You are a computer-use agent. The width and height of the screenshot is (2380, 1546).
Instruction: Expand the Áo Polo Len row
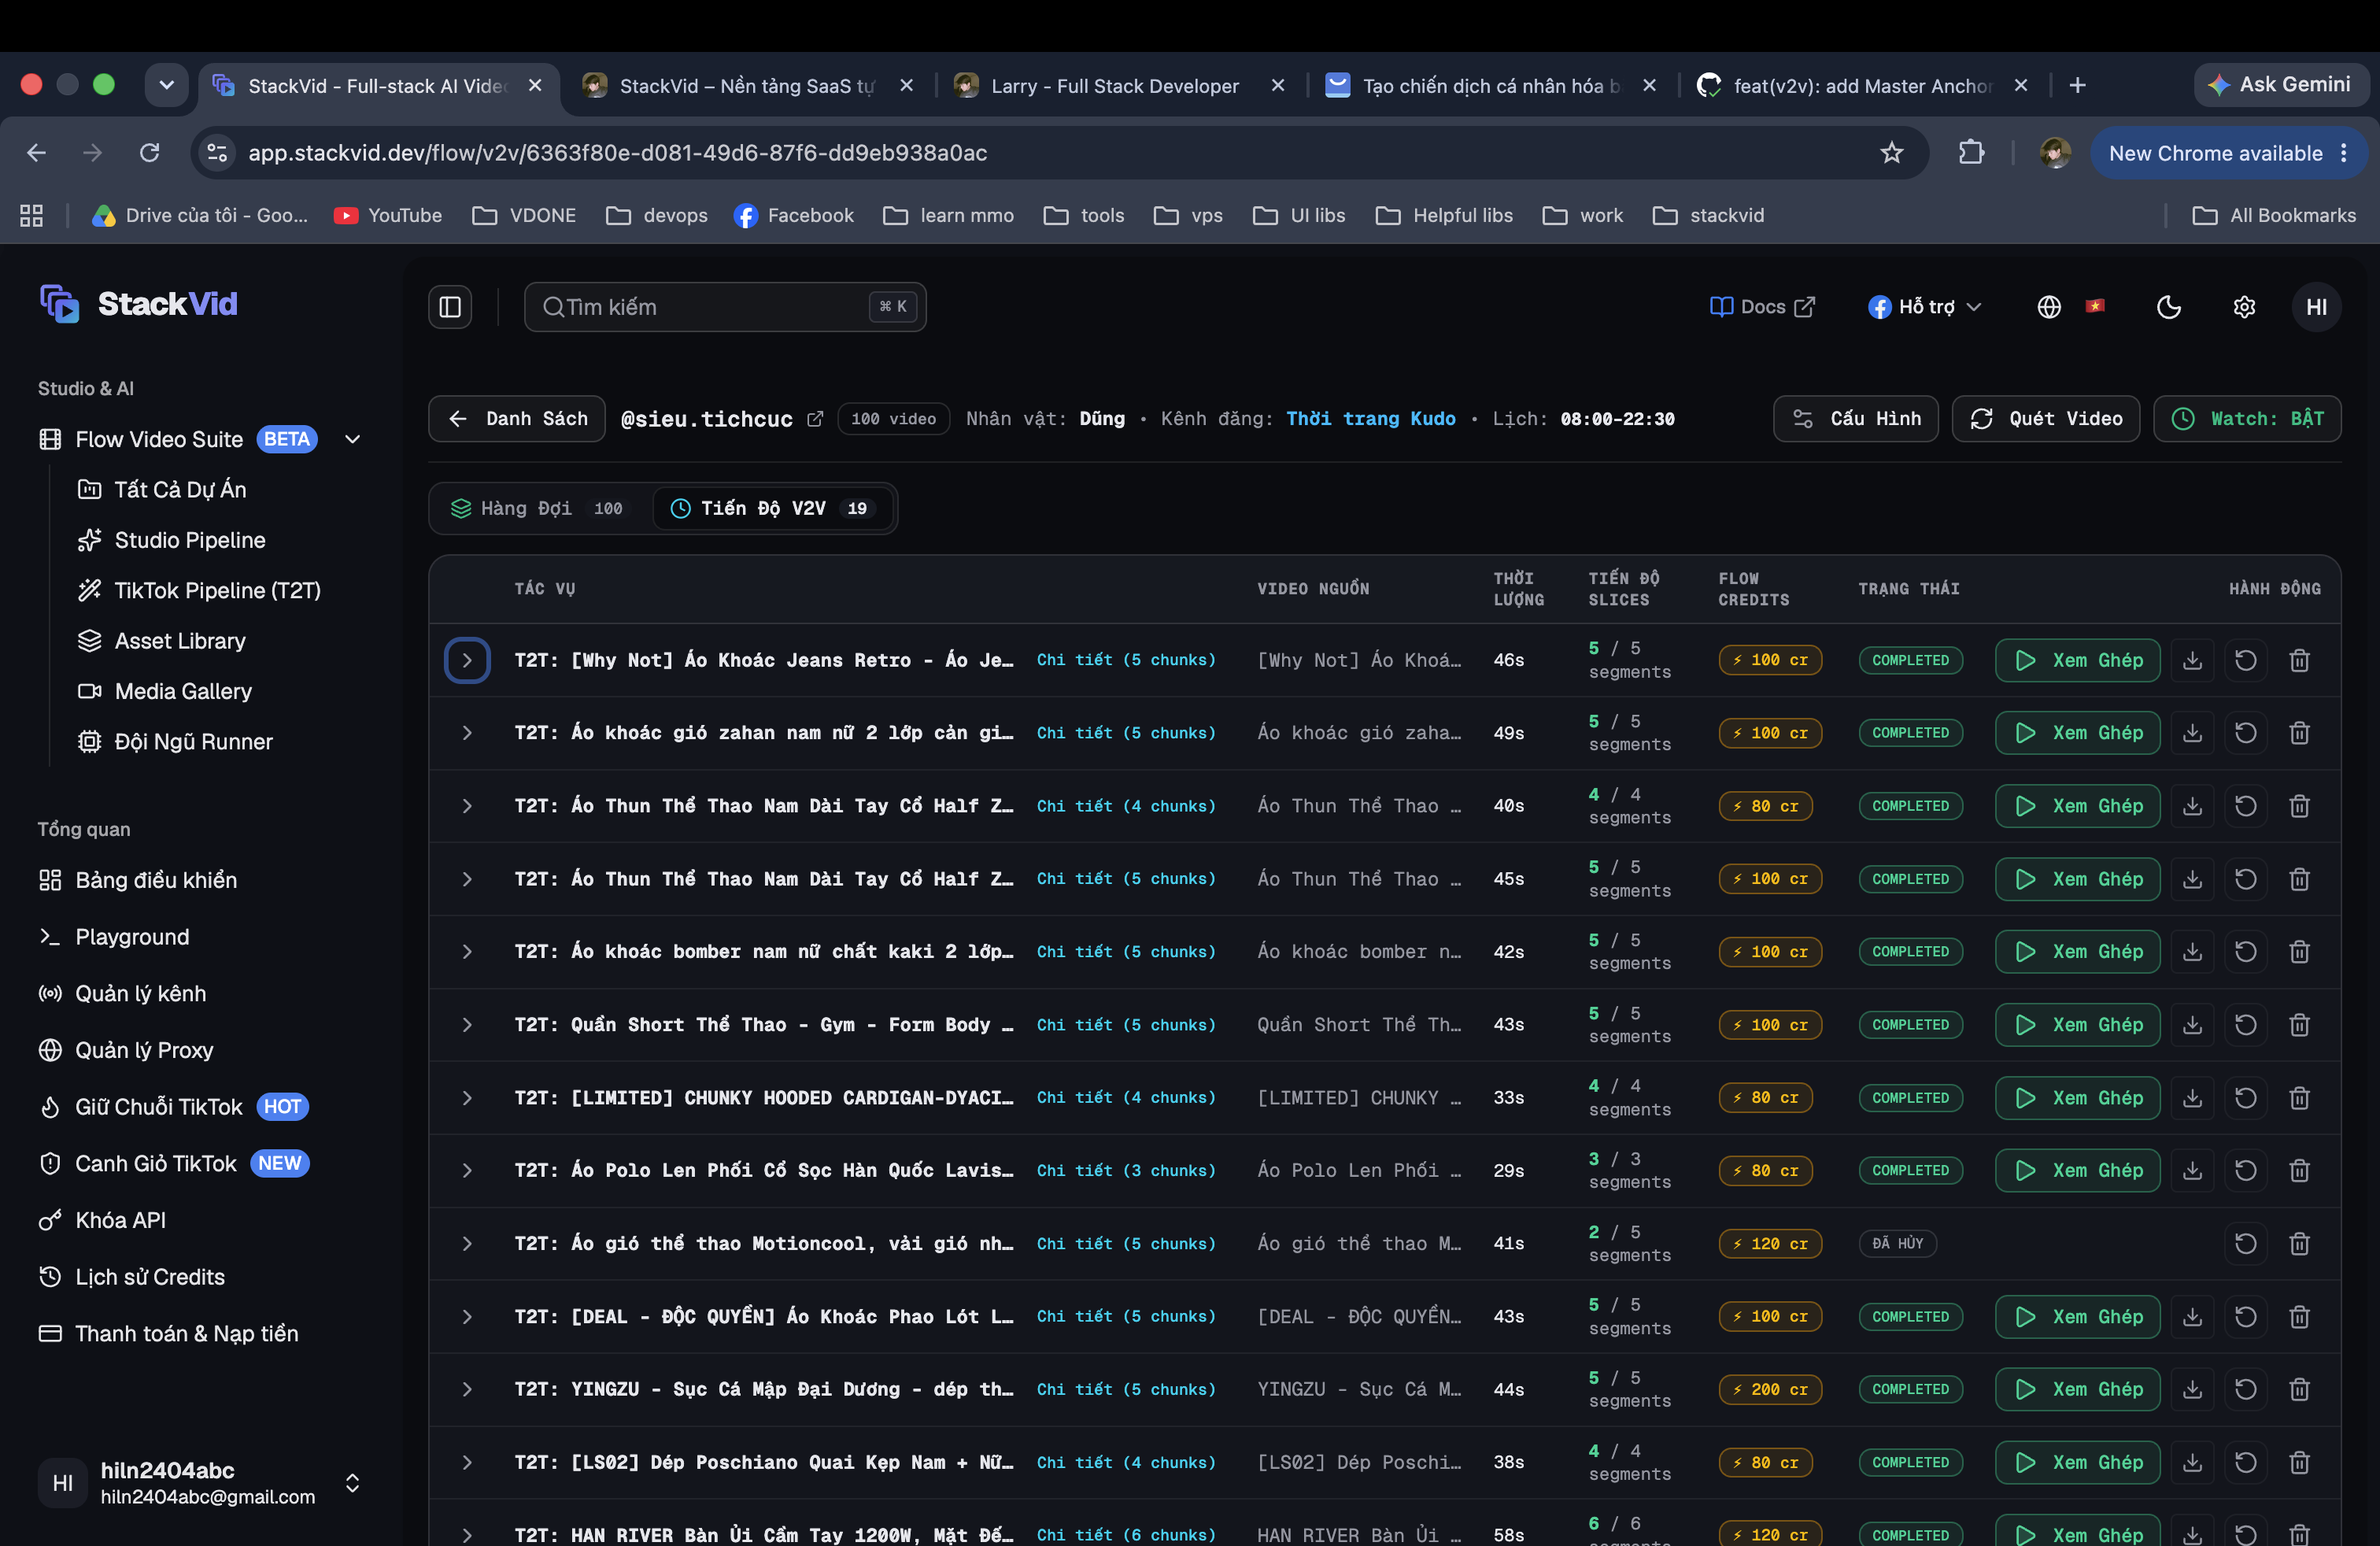coord(467,1171)
